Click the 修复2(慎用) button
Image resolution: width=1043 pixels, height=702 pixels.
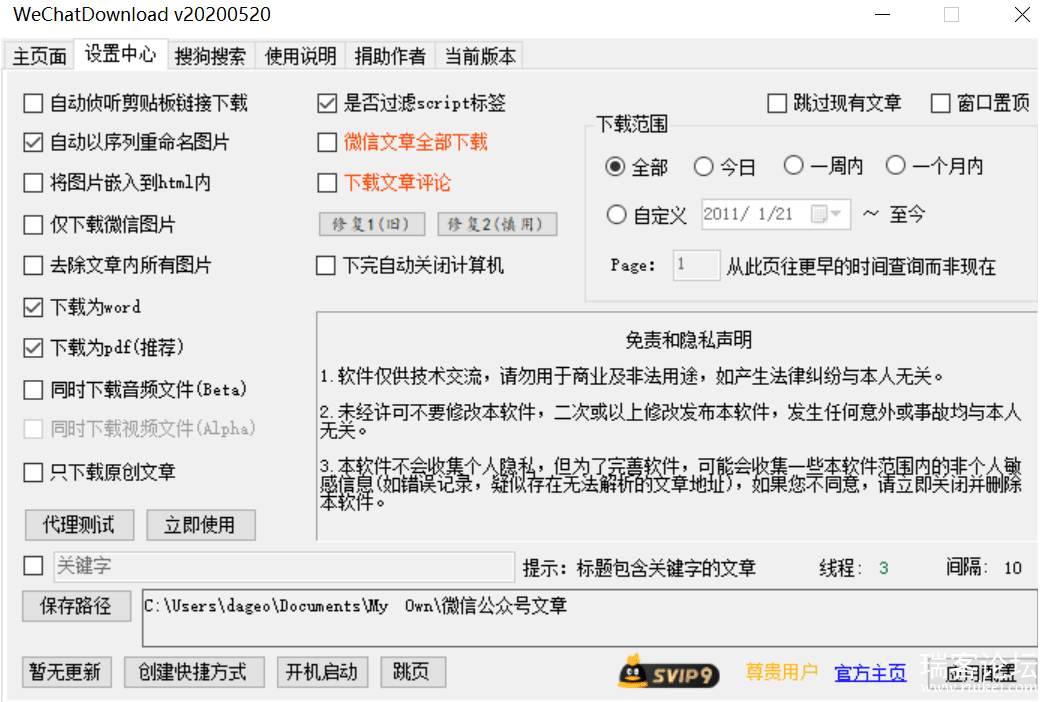(497, 224)
